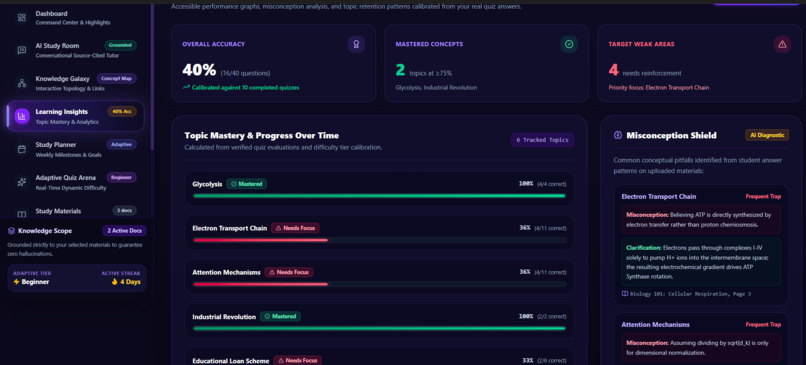Click Frequent Trap label on Electron Transport Chain

763,196
